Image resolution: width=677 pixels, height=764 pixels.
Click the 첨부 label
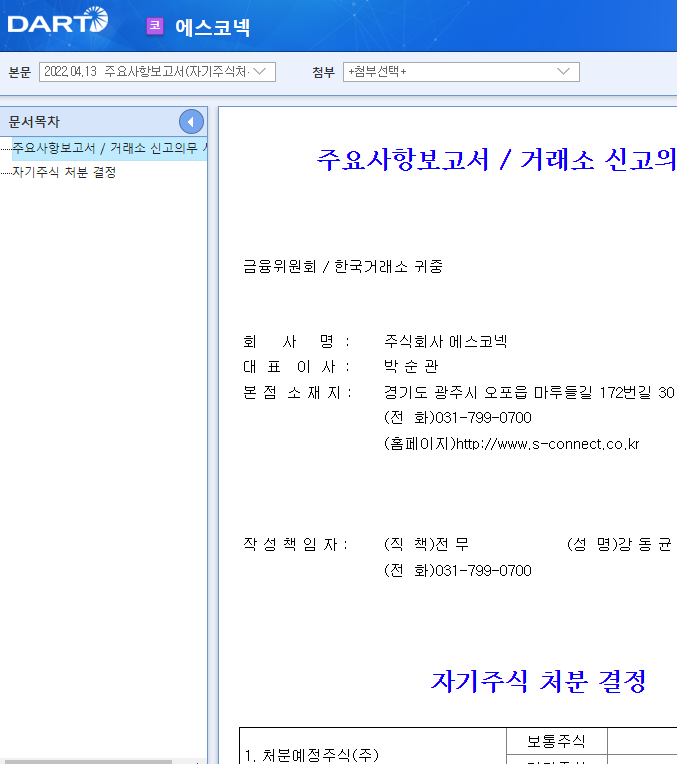[x=324, y=72]
